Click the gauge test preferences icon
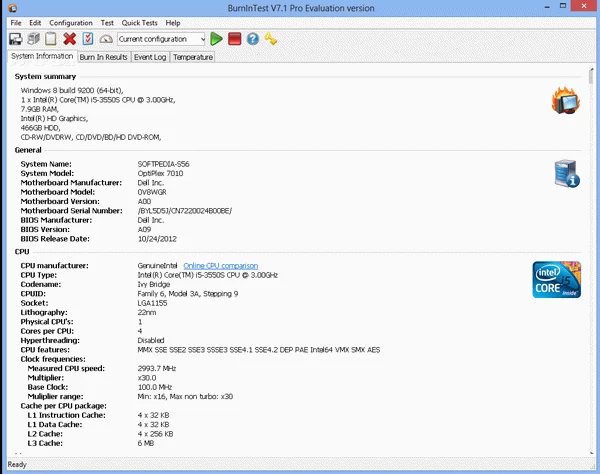The height and width of the screenshot is (474, 600). tap(106, 39)
